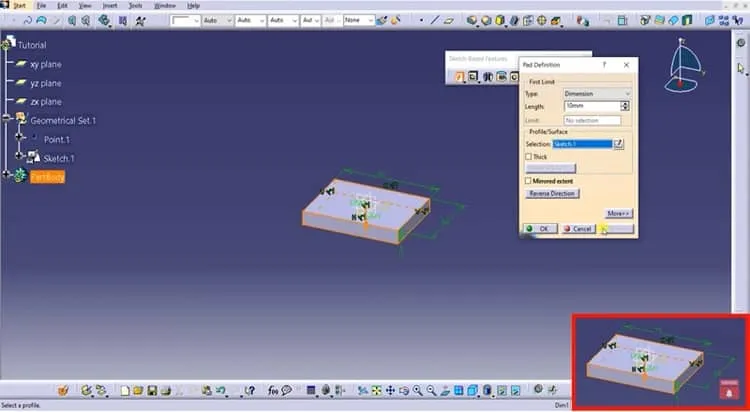The width and height of the screenshot is (750, 412).
Task: Select the Pocket tool in Sketch-Based Features
Action: [473, 77]
